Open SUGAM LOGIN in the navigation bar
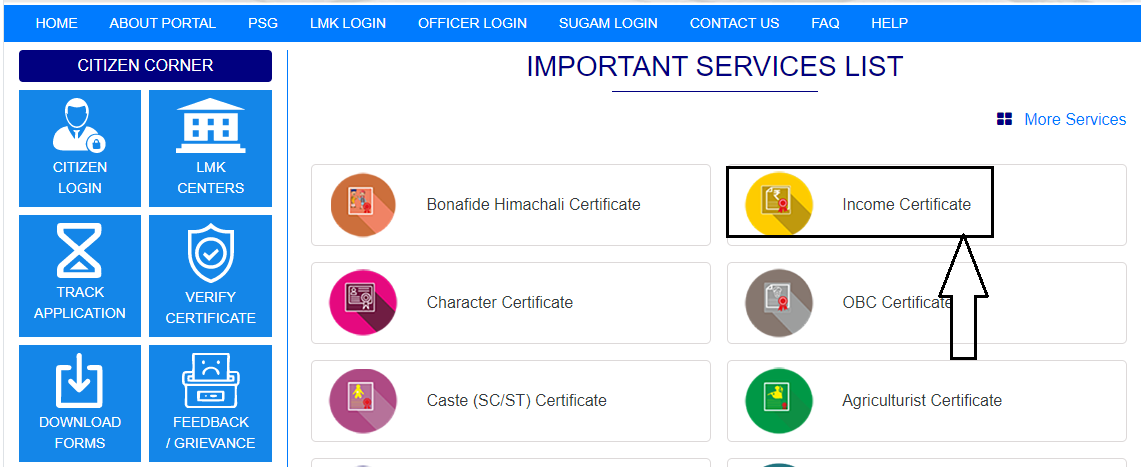 (608, 23)
